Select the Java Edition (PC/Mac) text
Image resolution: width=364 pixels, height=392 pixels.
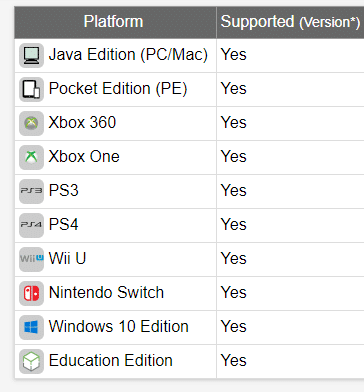(x=128, y=55)
